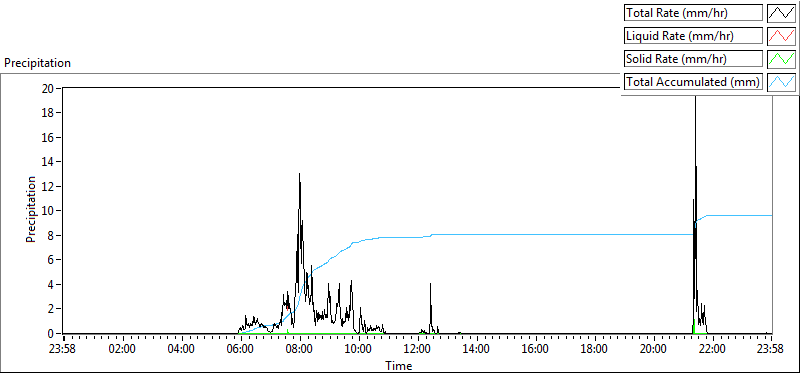Click the Total Rate black line icon
Viewport: 800px width, 373px height.
(x=781, y=13)
